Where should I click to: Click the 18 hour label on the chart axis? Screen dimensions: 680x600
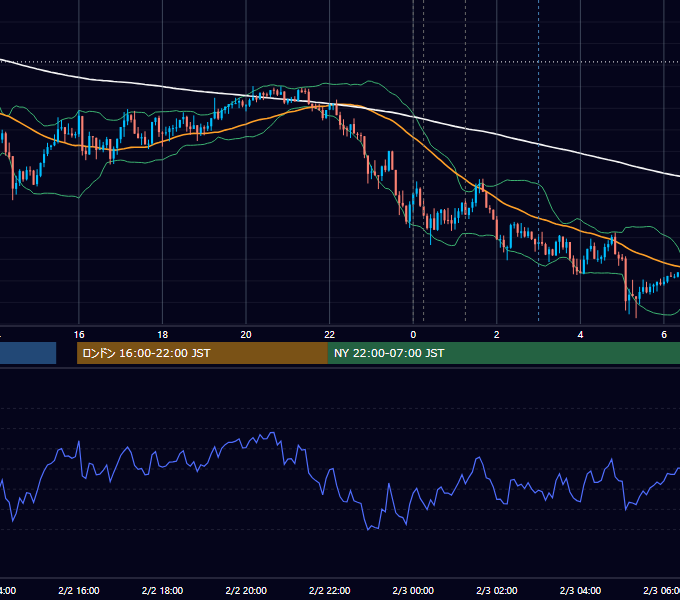click(x=163, y=335)
